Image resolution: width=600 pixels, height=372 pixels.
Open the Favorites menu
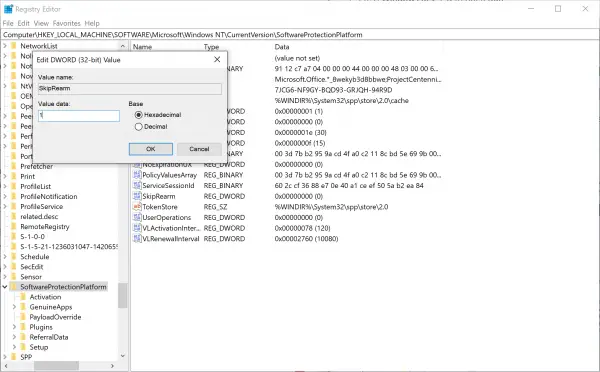(67, 23)
